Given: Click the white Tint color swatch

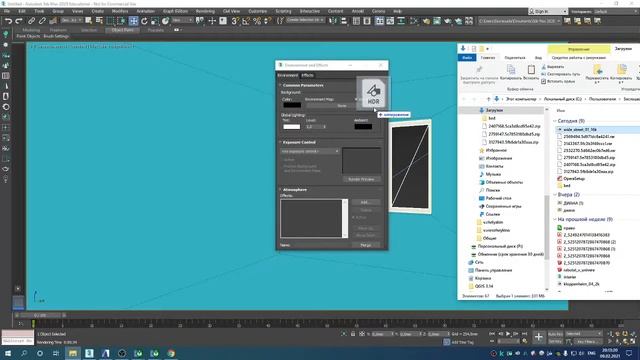Looking at the screenshot, I should tap(291, 127).
